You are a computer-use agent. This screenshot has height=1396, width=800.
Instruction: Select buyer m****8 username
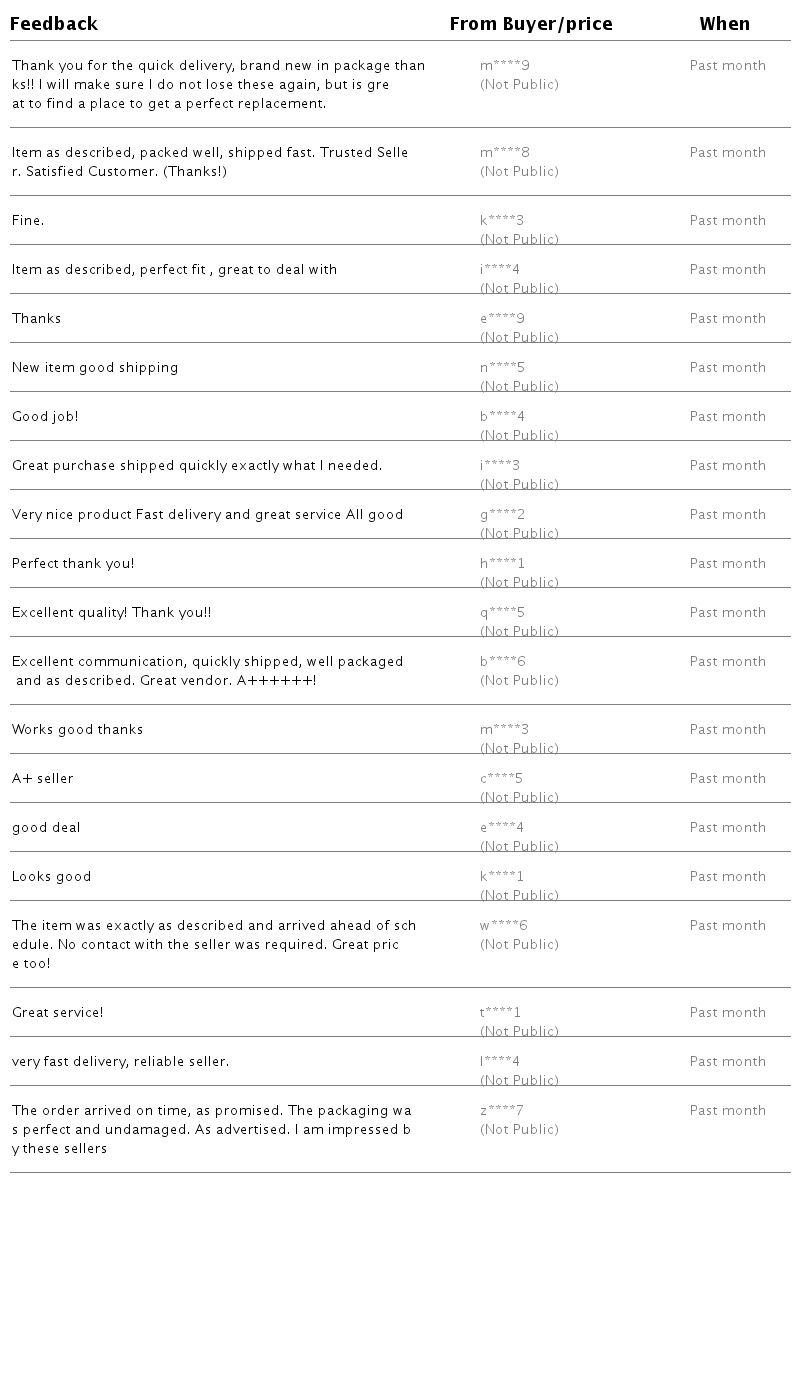click(x=505, y=153)
